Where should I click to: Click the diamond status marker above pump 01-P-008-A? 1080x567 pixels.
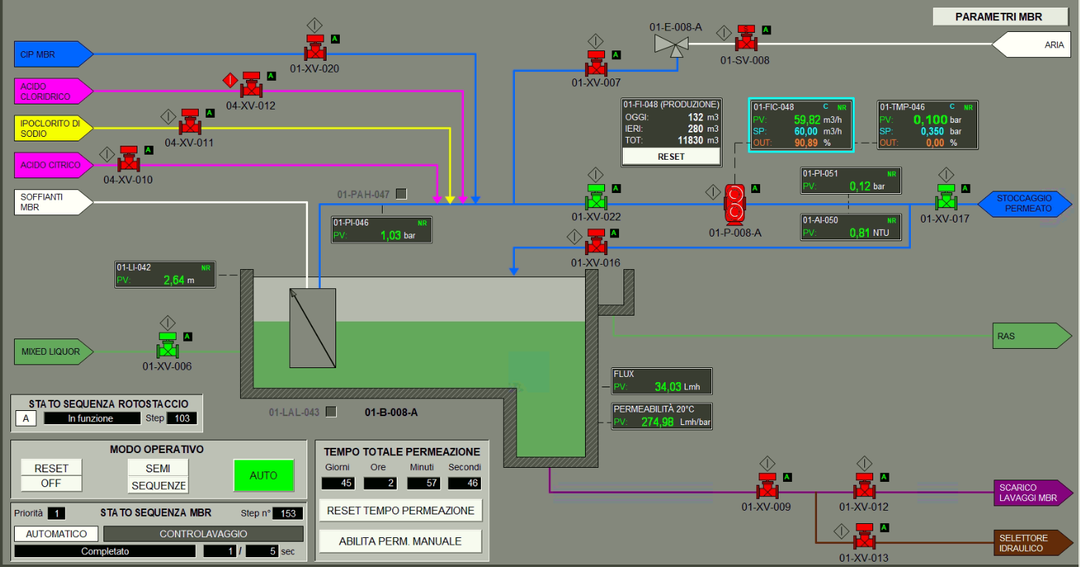click(713, 192)
